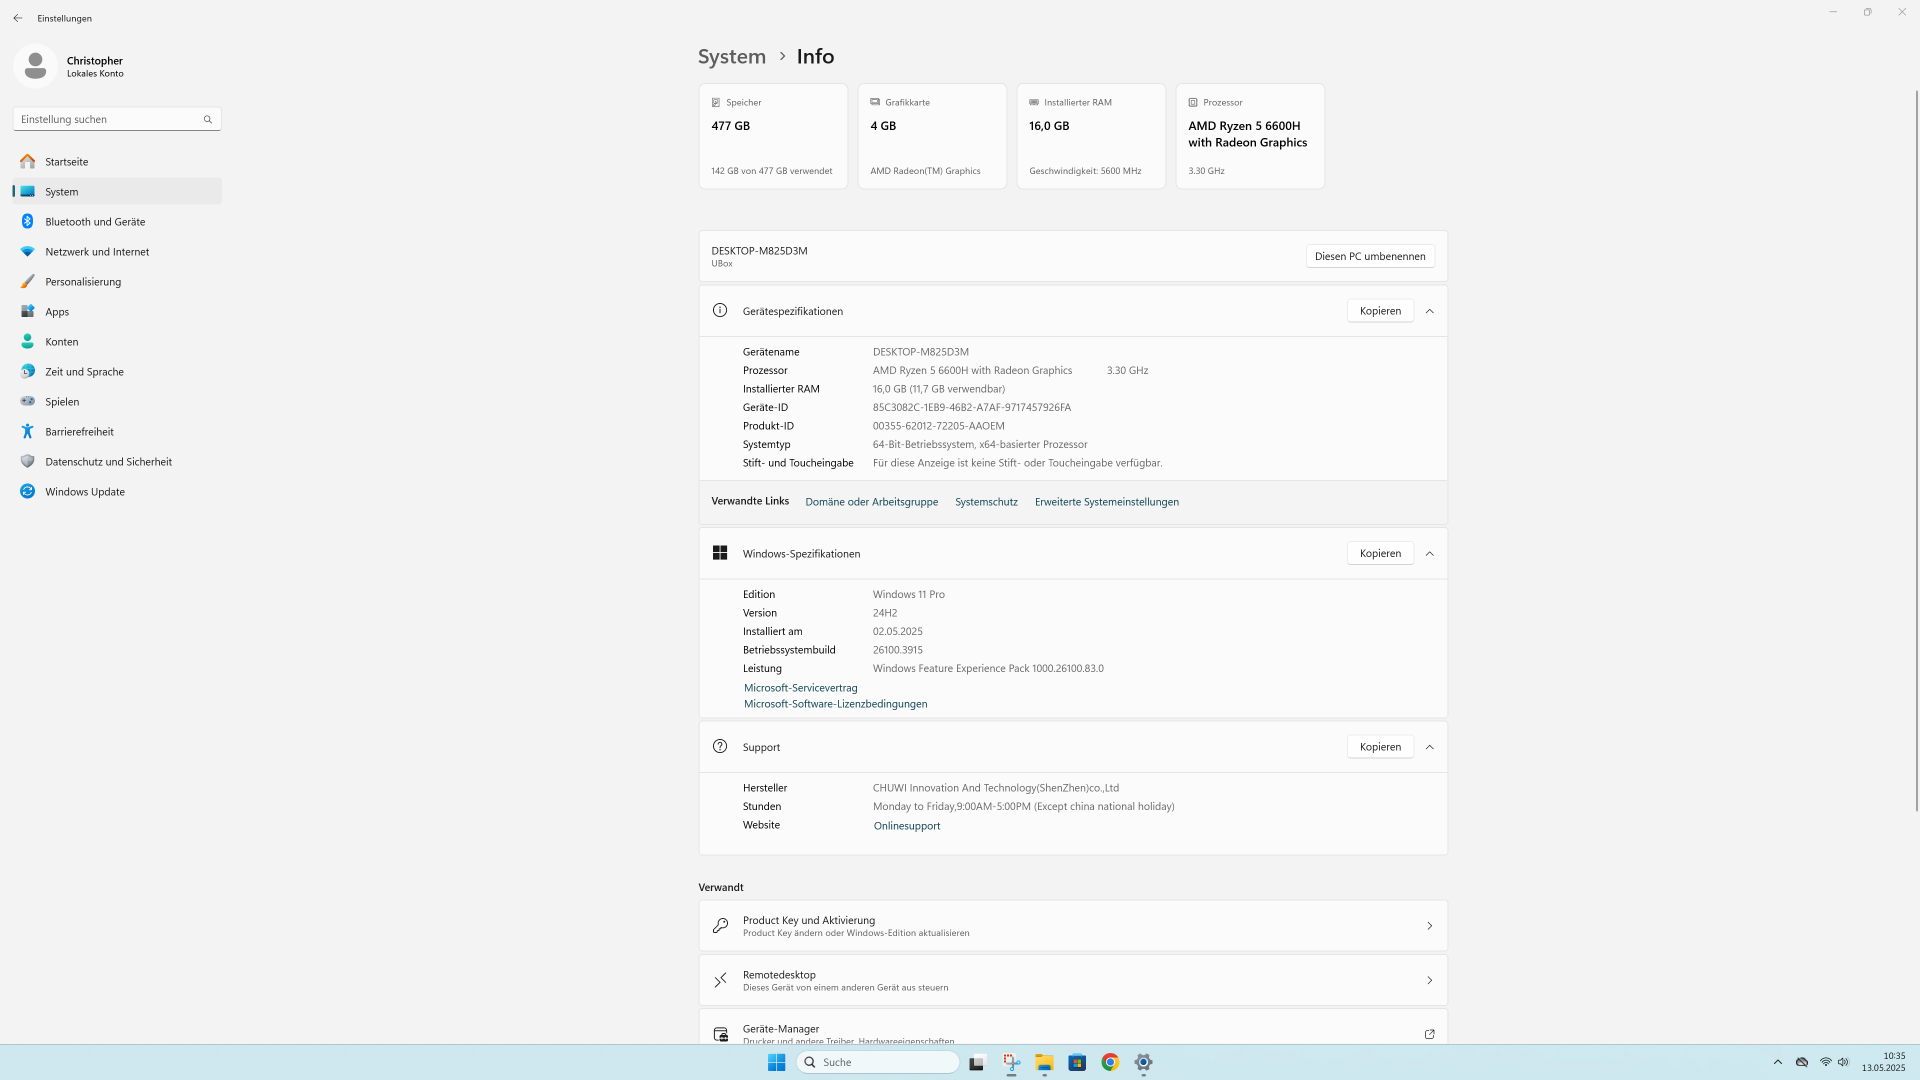Click the Betriebssystembuild value 26100.3915
Viewport: 1920px width, 1080px height.
(x=898, y=650)
